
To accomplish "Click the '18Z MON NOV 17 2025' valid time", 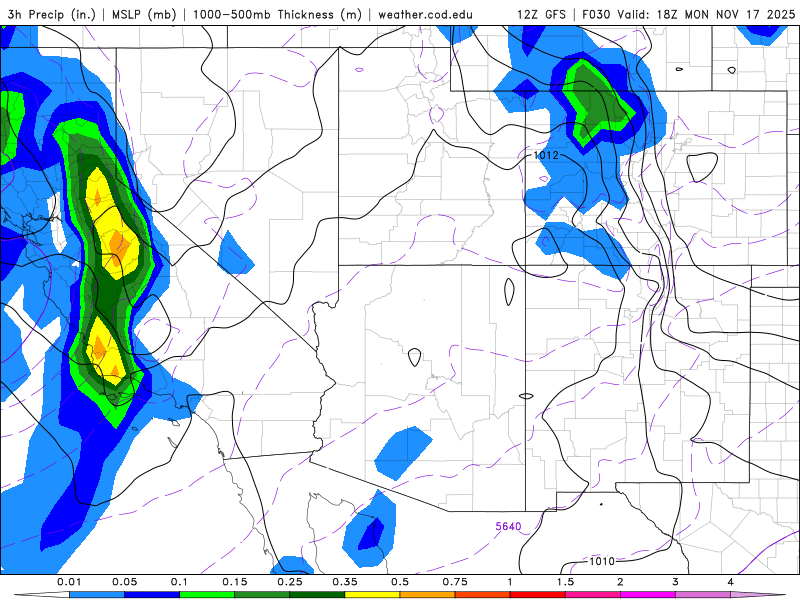I will tap(726, 14).
